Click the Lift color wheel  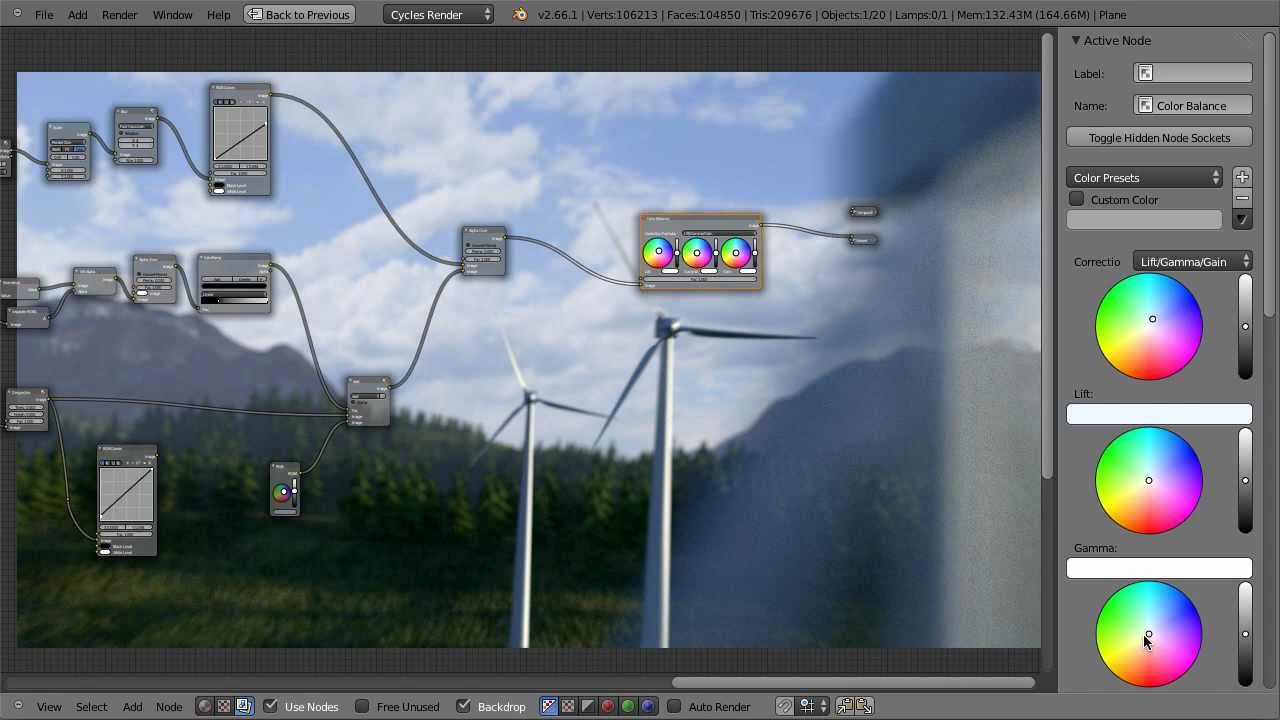[x=1148, y=327]
